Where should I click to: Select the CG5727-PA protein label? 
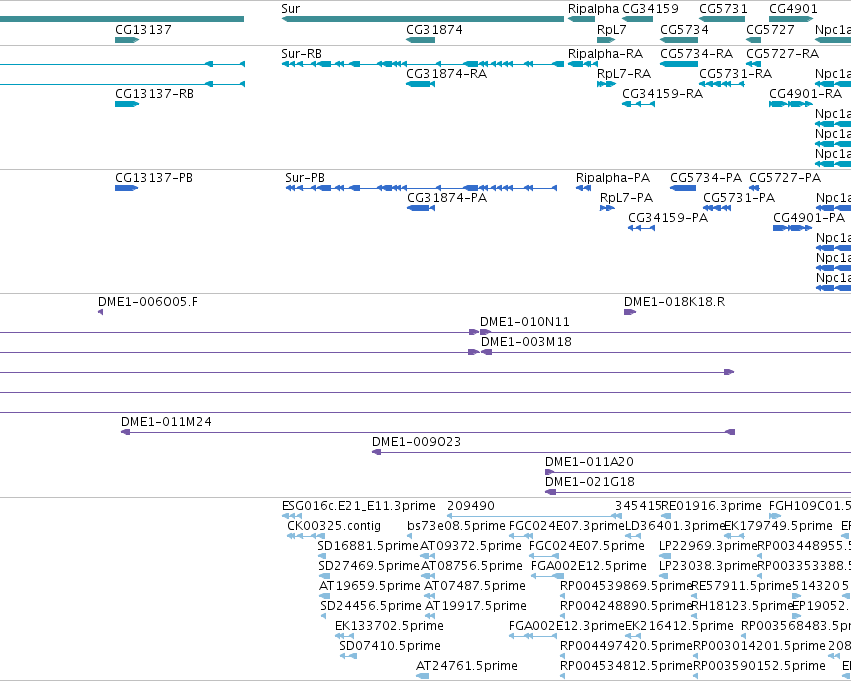coord(785,178)
